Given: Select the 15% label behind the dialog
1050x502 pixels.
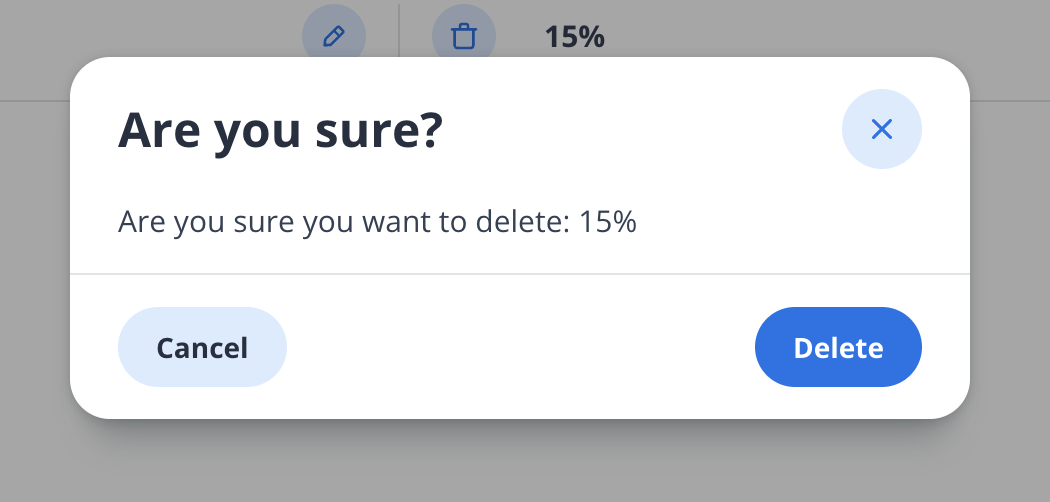Looking at the screenshot, I should [x=574, y=37].
